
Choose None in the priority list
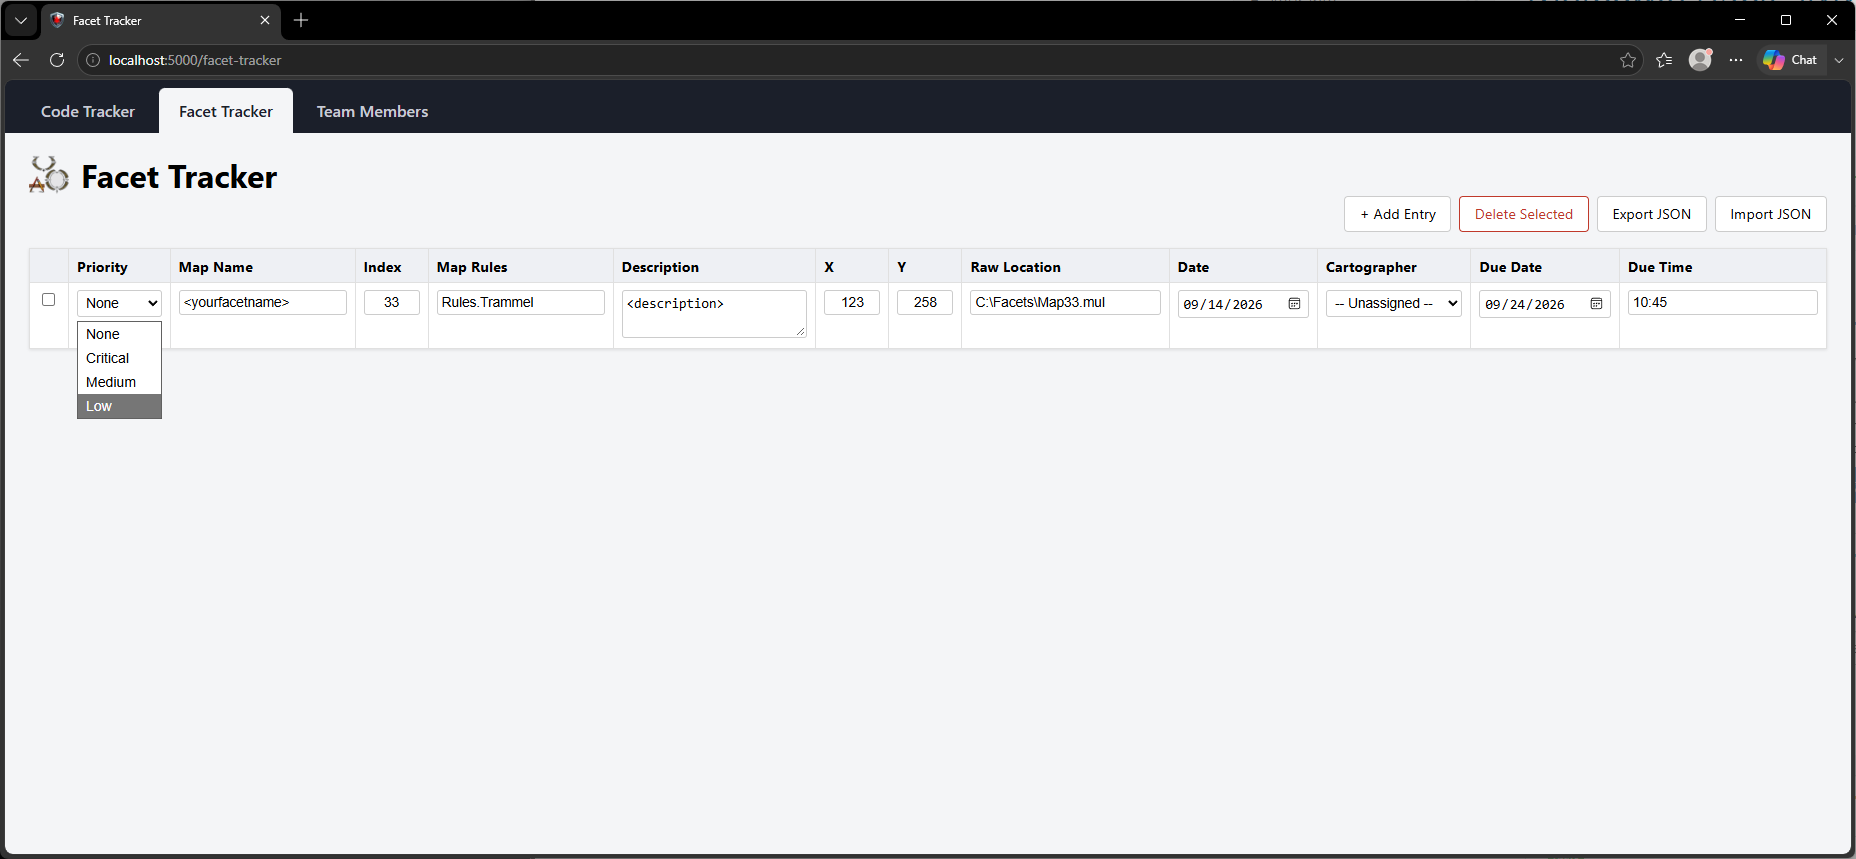click(119, 334)
